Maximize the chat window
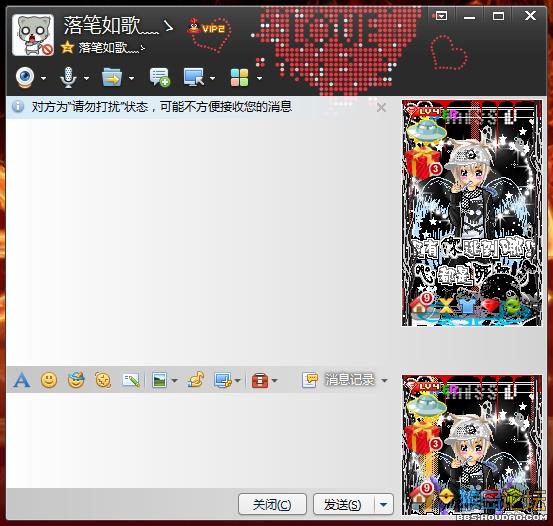Image resolution: width=553 pixels, height=526 pixels. [498, 16]
